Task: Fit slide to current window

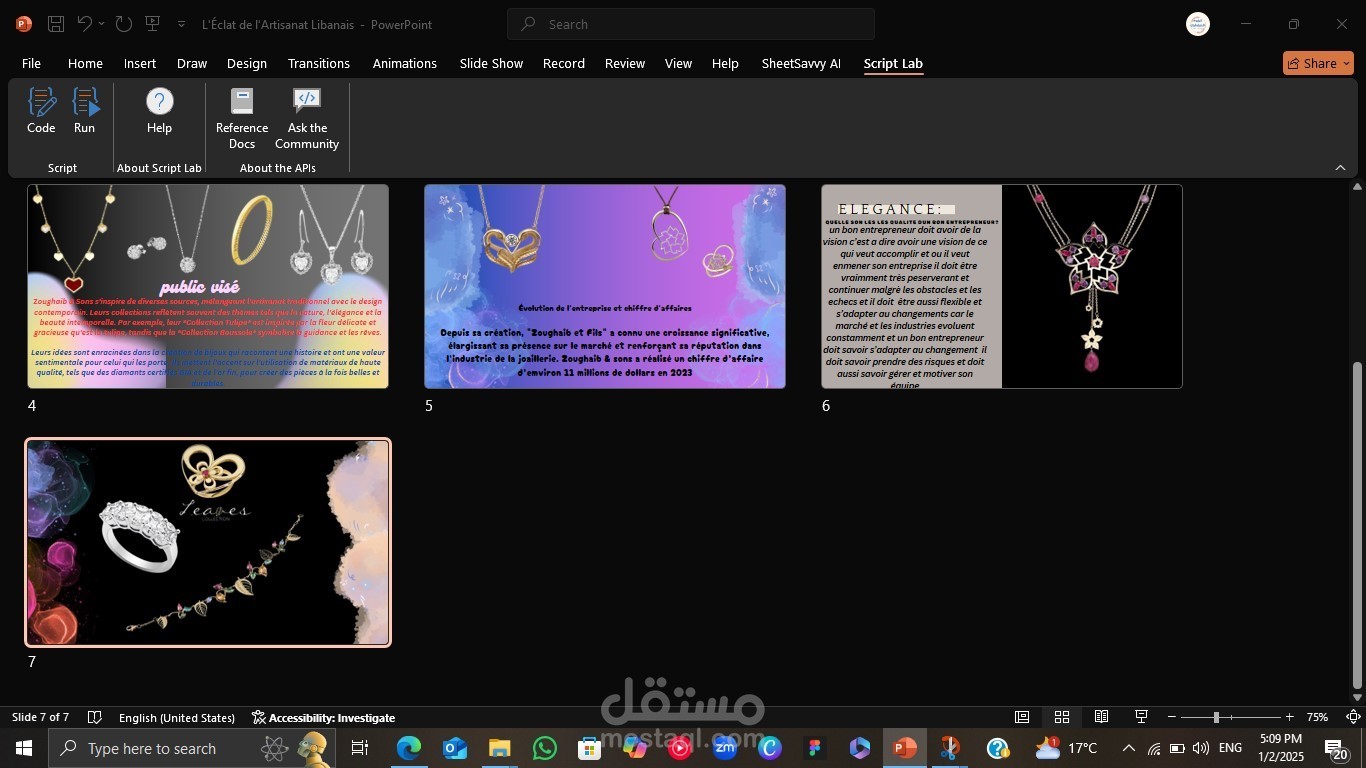Action: tap(1353, 717)
